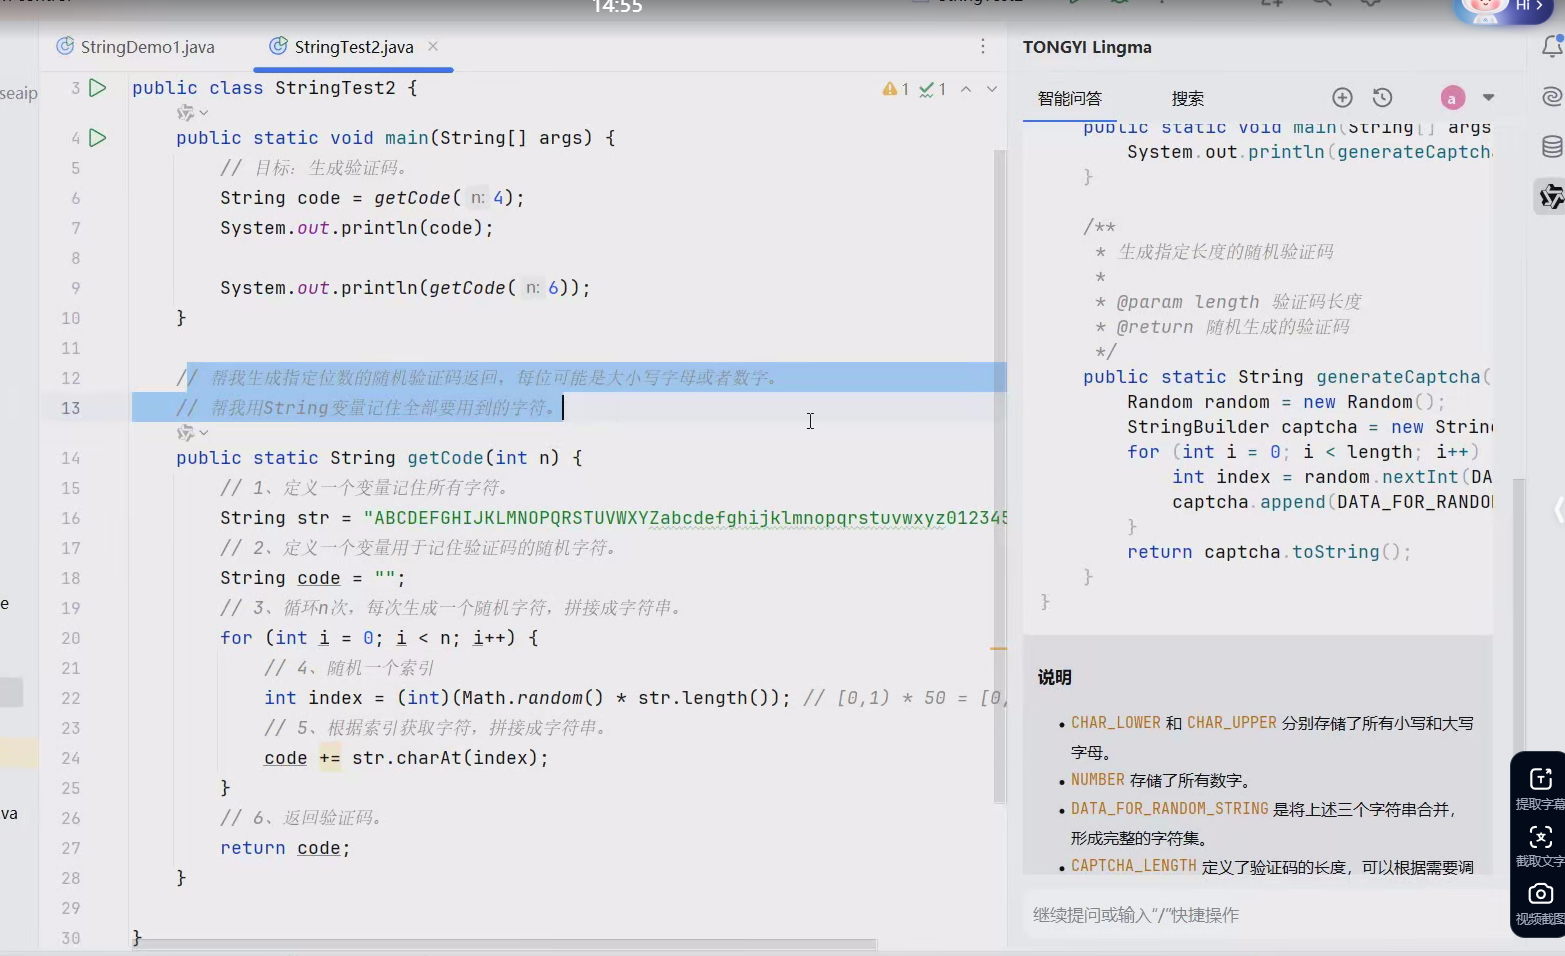Open the spiral tool window icon in the right sidebar
Viewport: 1565px width, 956px height.
[1552, 96]
